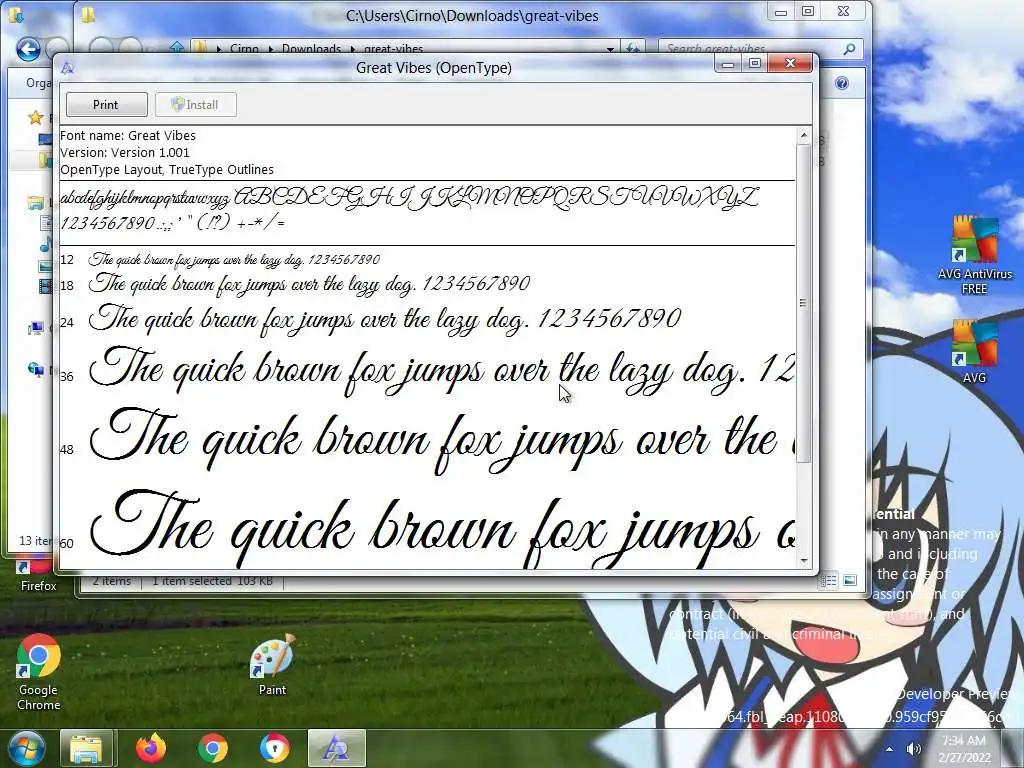Click the 36-point sample text line
This screenshot has width=1024, height=768.
pyautogui.click(x=442, y=370)
